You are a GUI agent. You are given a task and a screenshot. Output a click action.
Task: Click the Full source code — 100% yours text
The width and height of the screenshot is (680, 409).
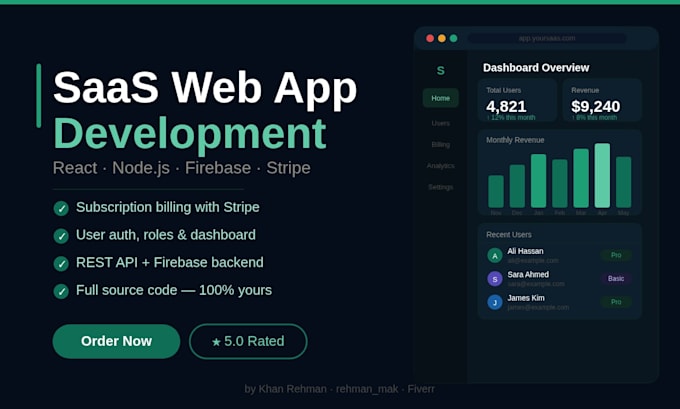(x=174, y=290)
